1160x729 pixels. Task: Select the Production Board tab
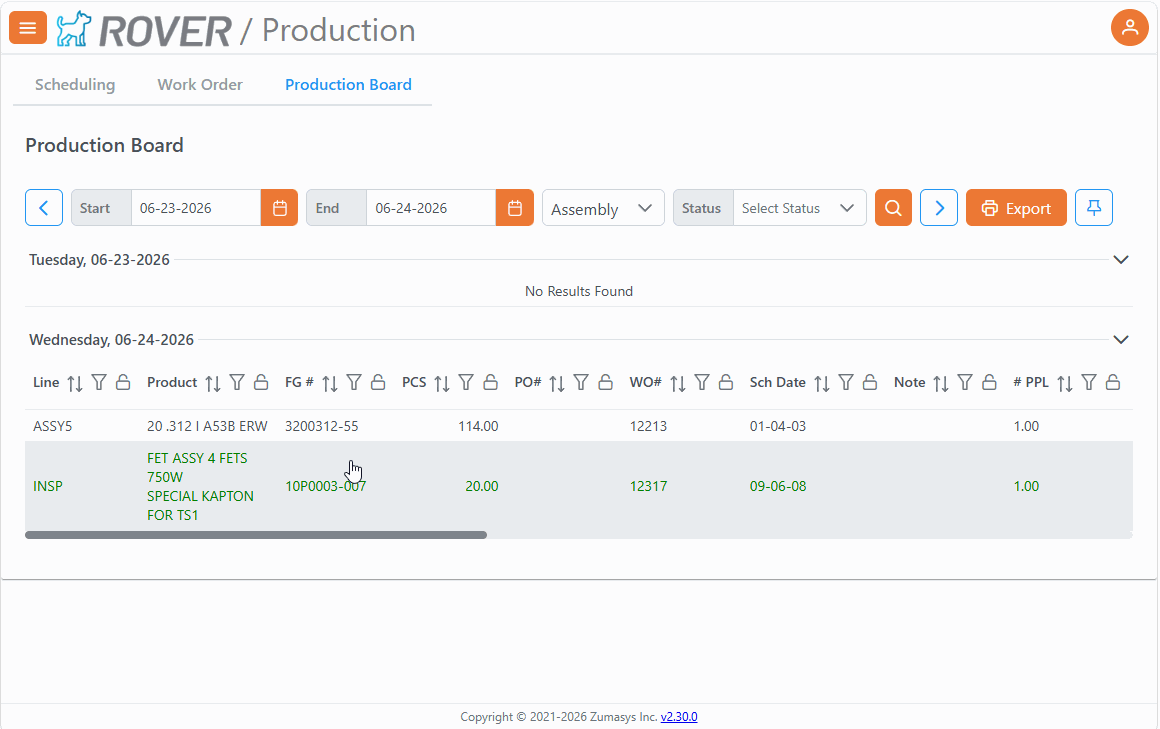click(x=348, y=84)
